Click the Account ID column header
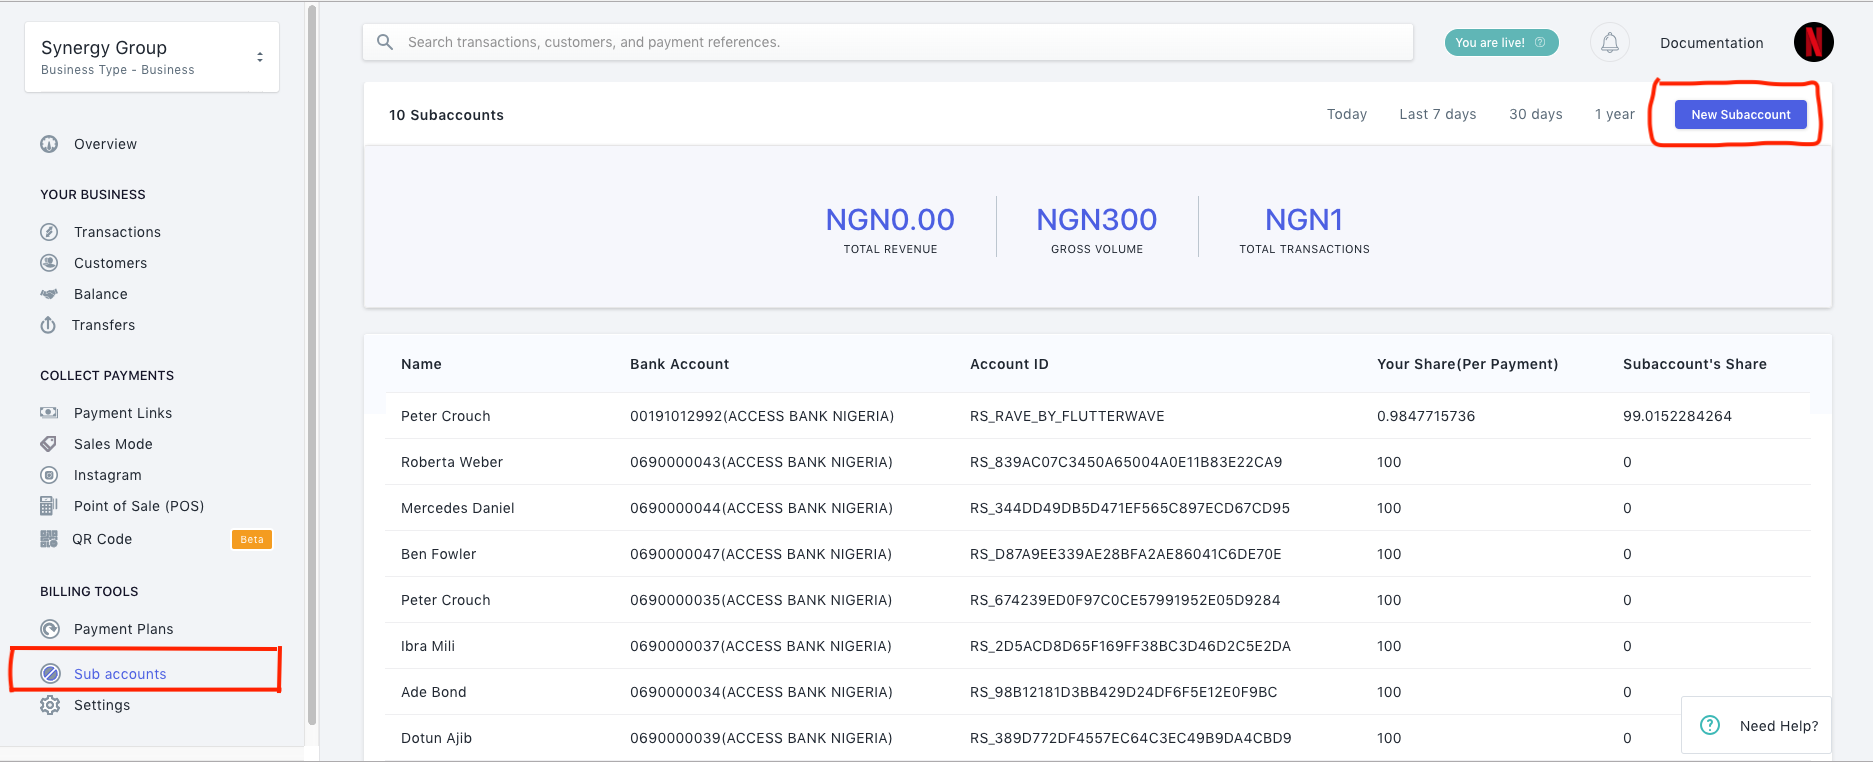 point(1009,364)
